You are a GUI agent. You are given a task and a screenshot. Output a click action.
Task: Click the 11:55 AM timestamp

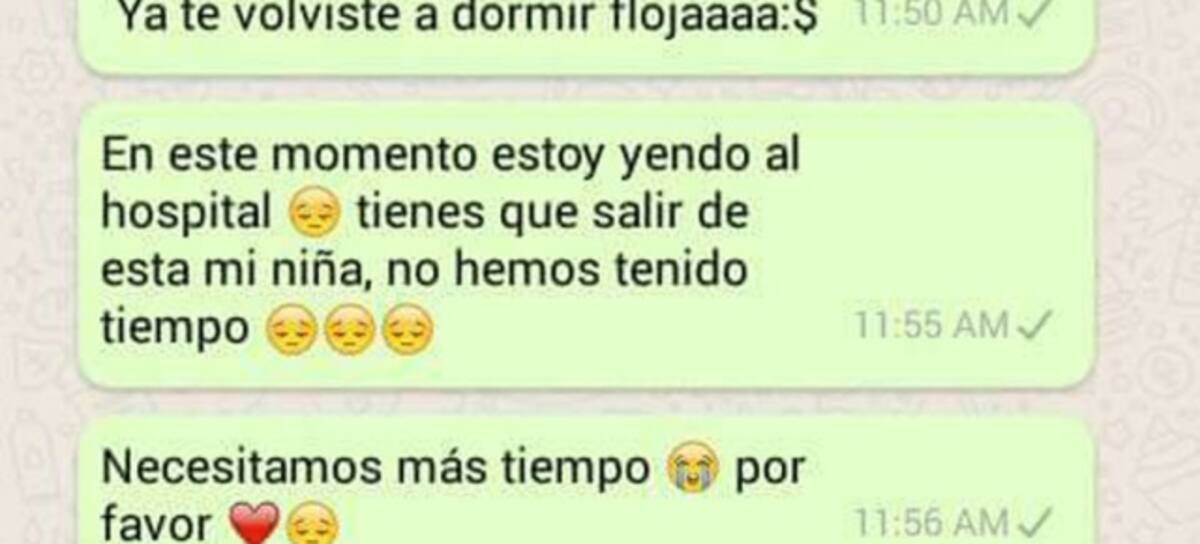pyautogui.click(x=934, y=324)
